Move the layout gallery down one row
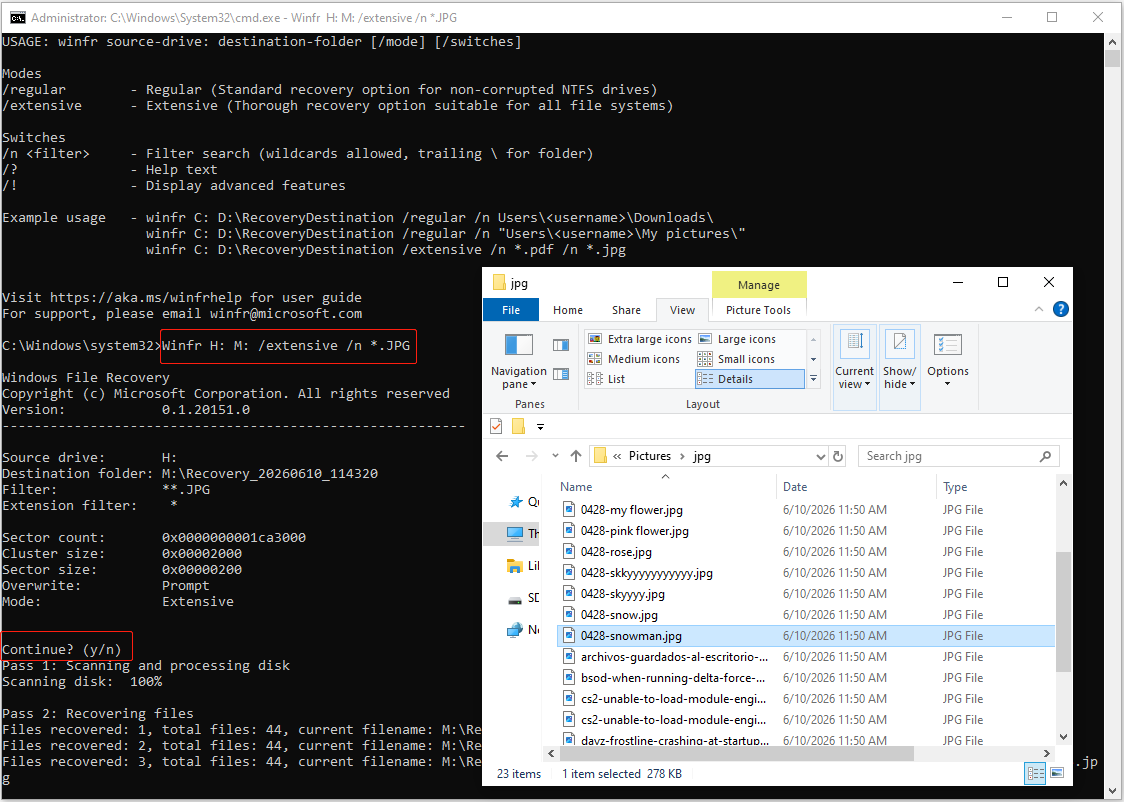 pos(814,359)
